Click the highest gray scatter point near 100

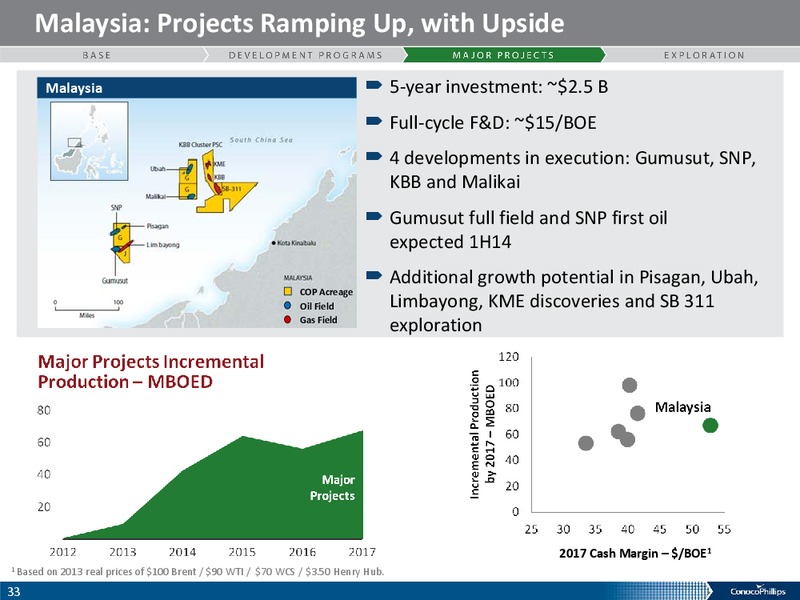(630, 385)
